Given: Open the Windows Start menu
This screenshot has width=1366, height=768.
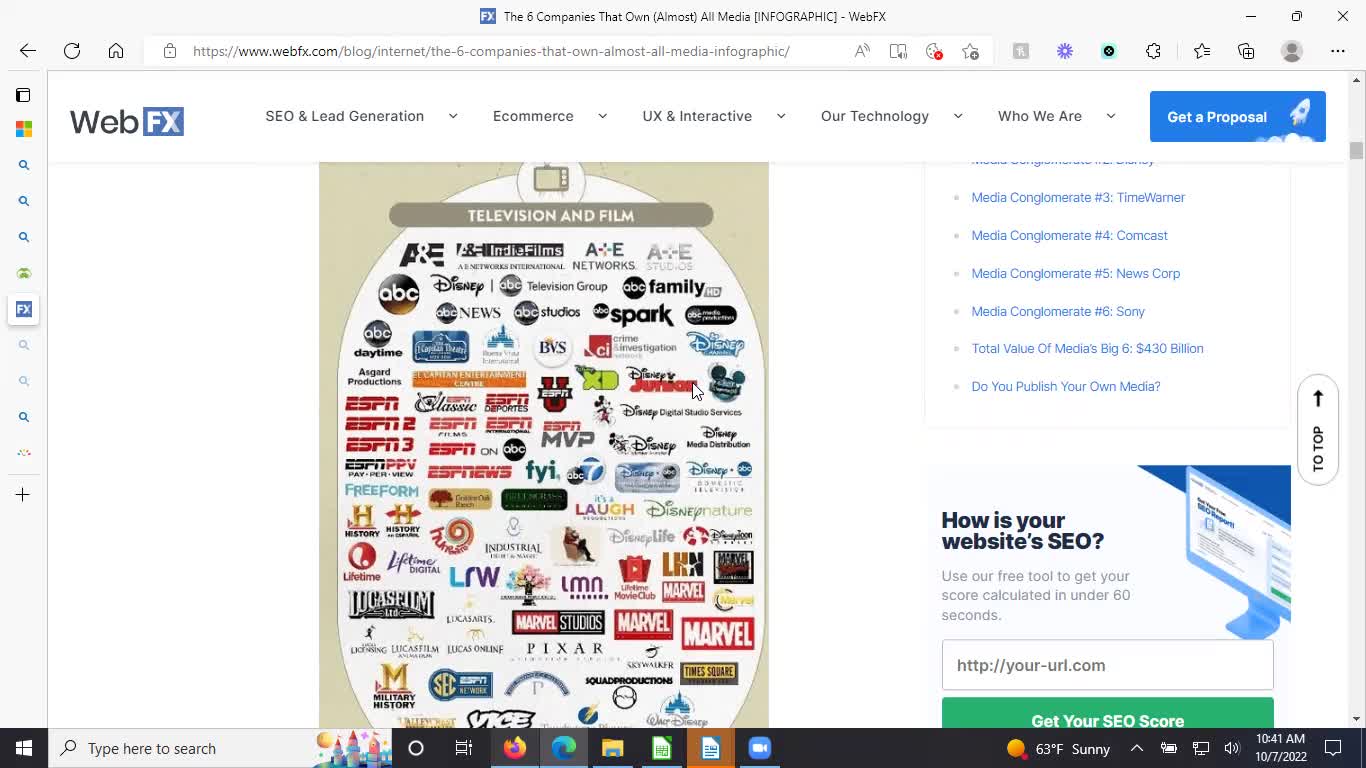Looking at the screenshot, I should tap(24, 748).
